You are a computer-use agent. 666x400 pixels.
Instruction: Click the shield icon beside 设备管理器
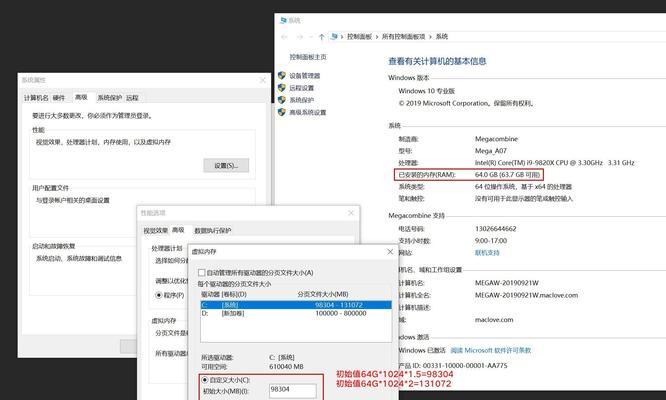282,75
